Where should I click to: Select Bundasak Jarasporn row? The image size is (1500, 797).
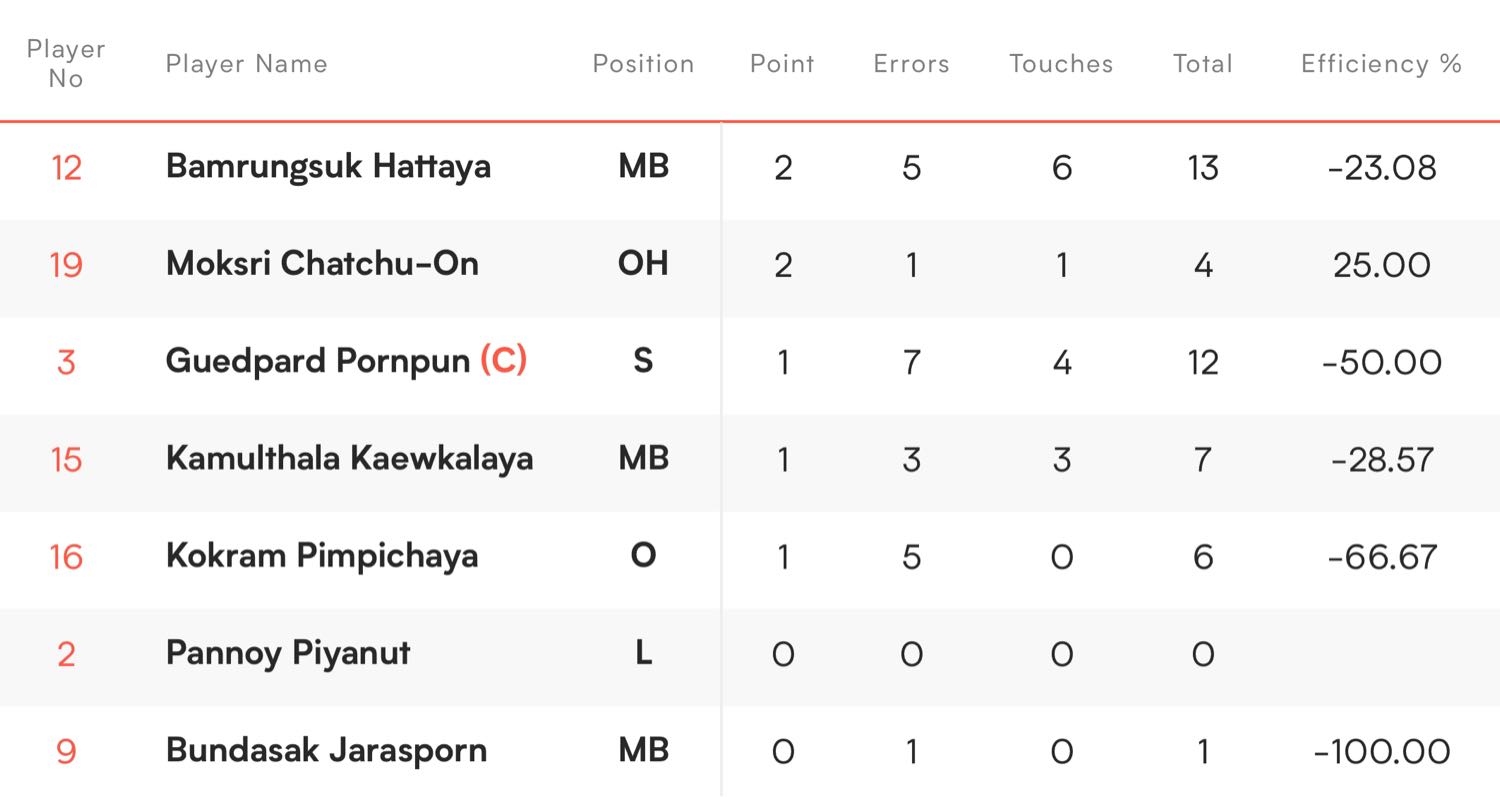750,751
